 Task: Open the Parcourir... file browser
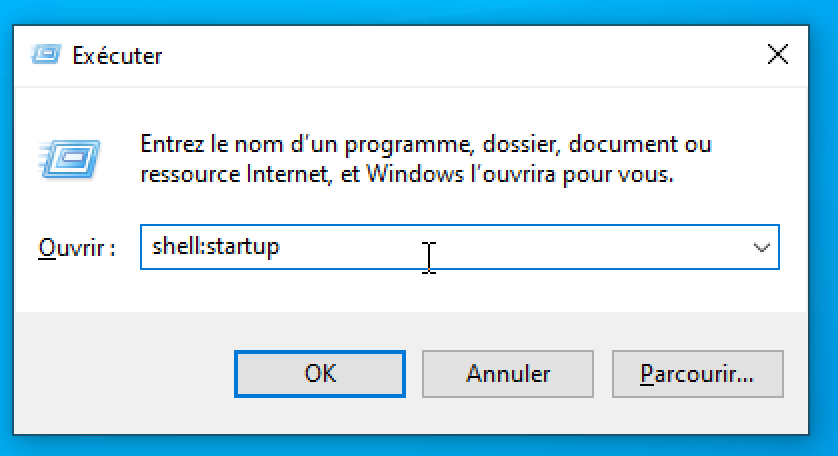[697, 374]
